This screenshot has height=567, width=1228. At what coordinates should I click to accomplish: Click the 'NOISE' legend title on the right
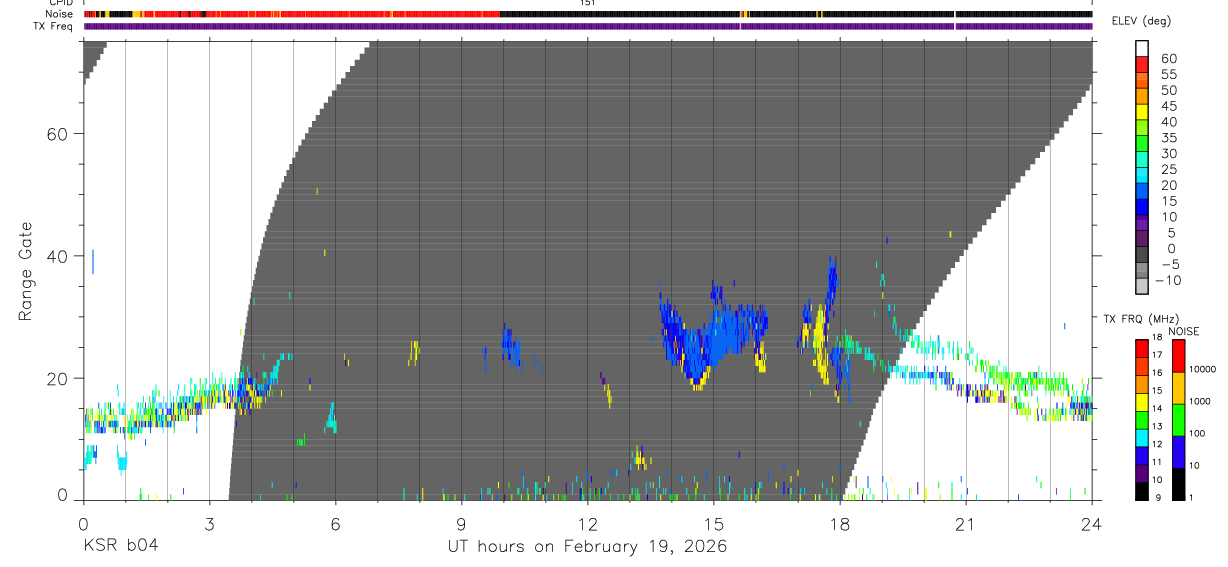pos(1184,332)
